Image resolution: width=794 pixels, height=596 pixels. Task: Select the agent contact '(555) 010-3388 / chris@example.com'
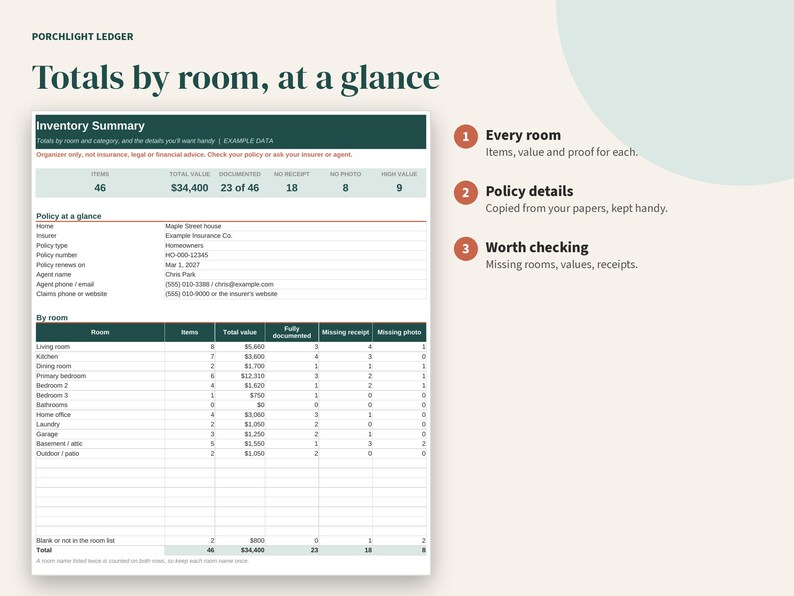click(x=219, y=285)
